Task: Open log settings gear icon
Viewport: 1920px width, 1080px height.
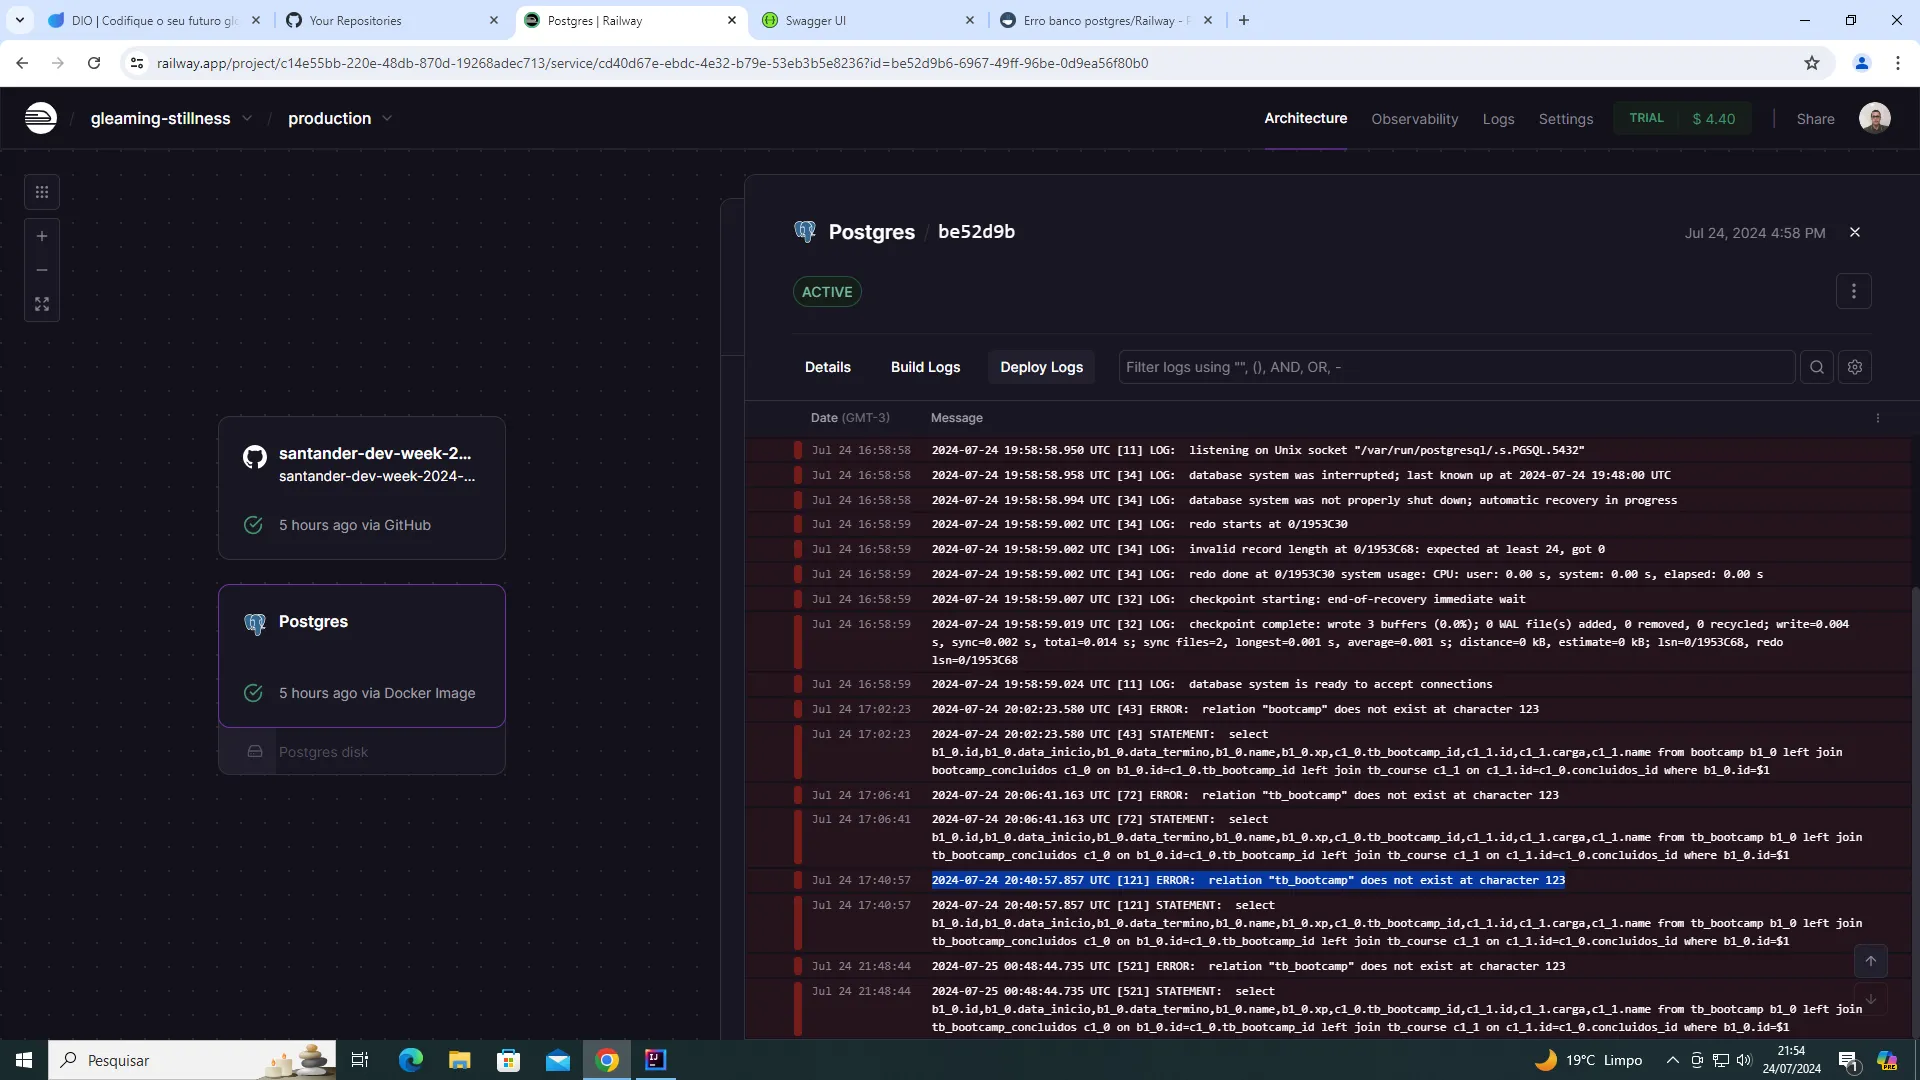Action: point(1855,367)
